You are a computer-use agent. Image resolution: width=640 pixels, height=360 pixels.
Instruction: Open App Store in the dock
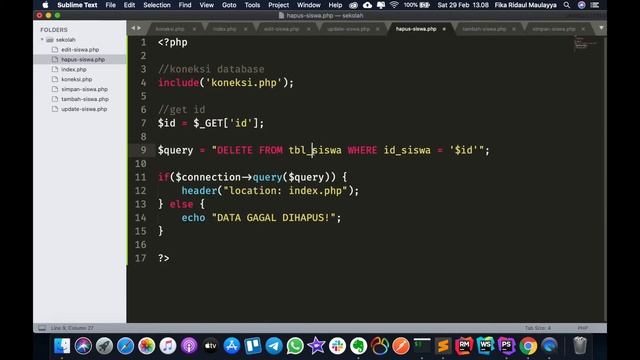231,346
